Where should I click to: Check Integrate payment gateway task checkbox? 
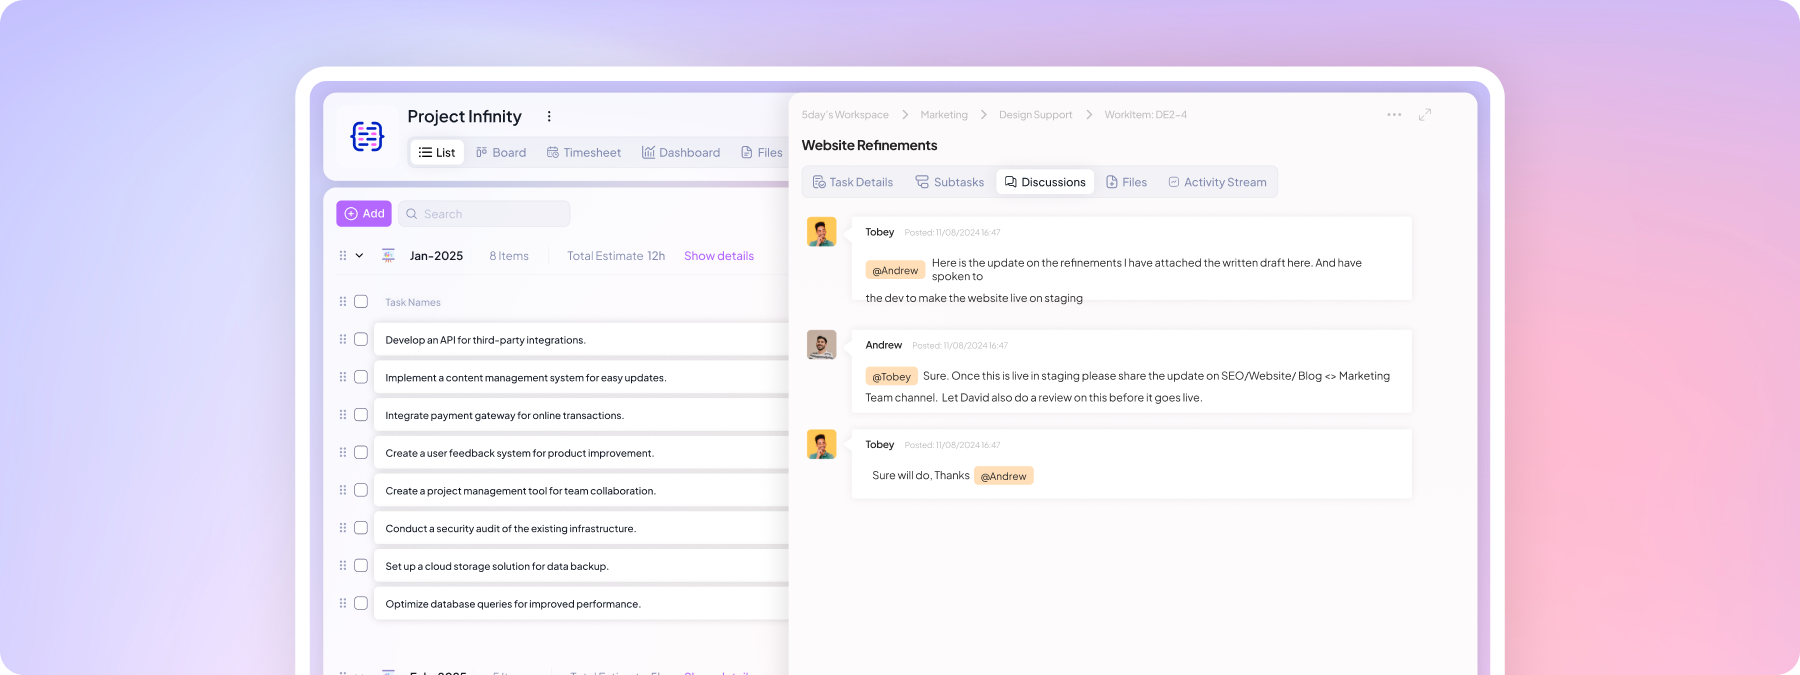(x=361, y=415)
